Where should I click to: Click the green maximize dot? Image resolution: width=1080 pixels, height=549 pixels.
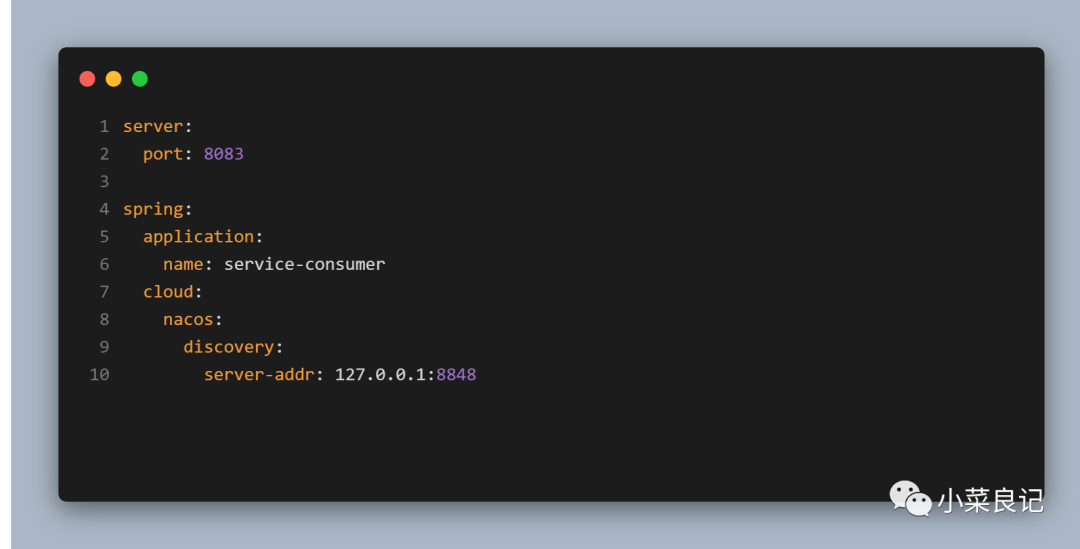(x=140, y=79)
